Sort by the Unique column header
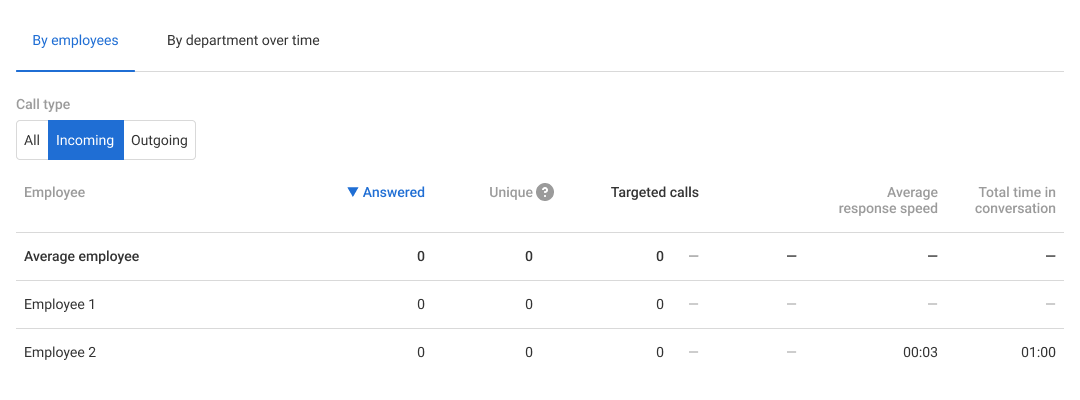This screenshot has width=1080, height=400. pyautogui.click(x=510, y=192)
